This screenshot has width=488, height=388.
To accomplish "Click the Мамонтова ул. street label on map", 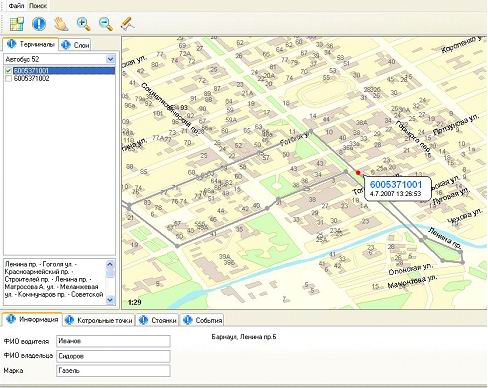I will click(412, 282).
